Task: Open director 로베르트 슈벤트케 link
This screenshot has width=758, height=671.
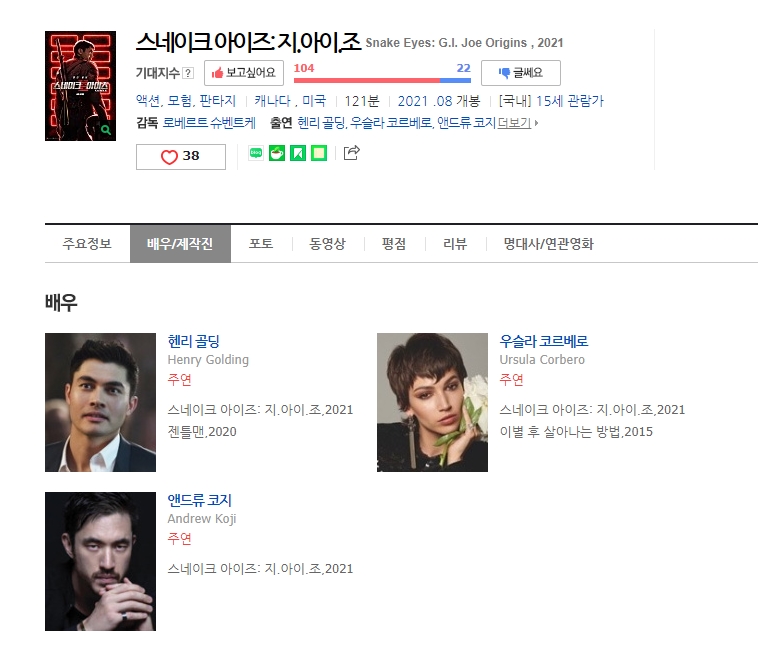Action: click(x=209, y=123)
